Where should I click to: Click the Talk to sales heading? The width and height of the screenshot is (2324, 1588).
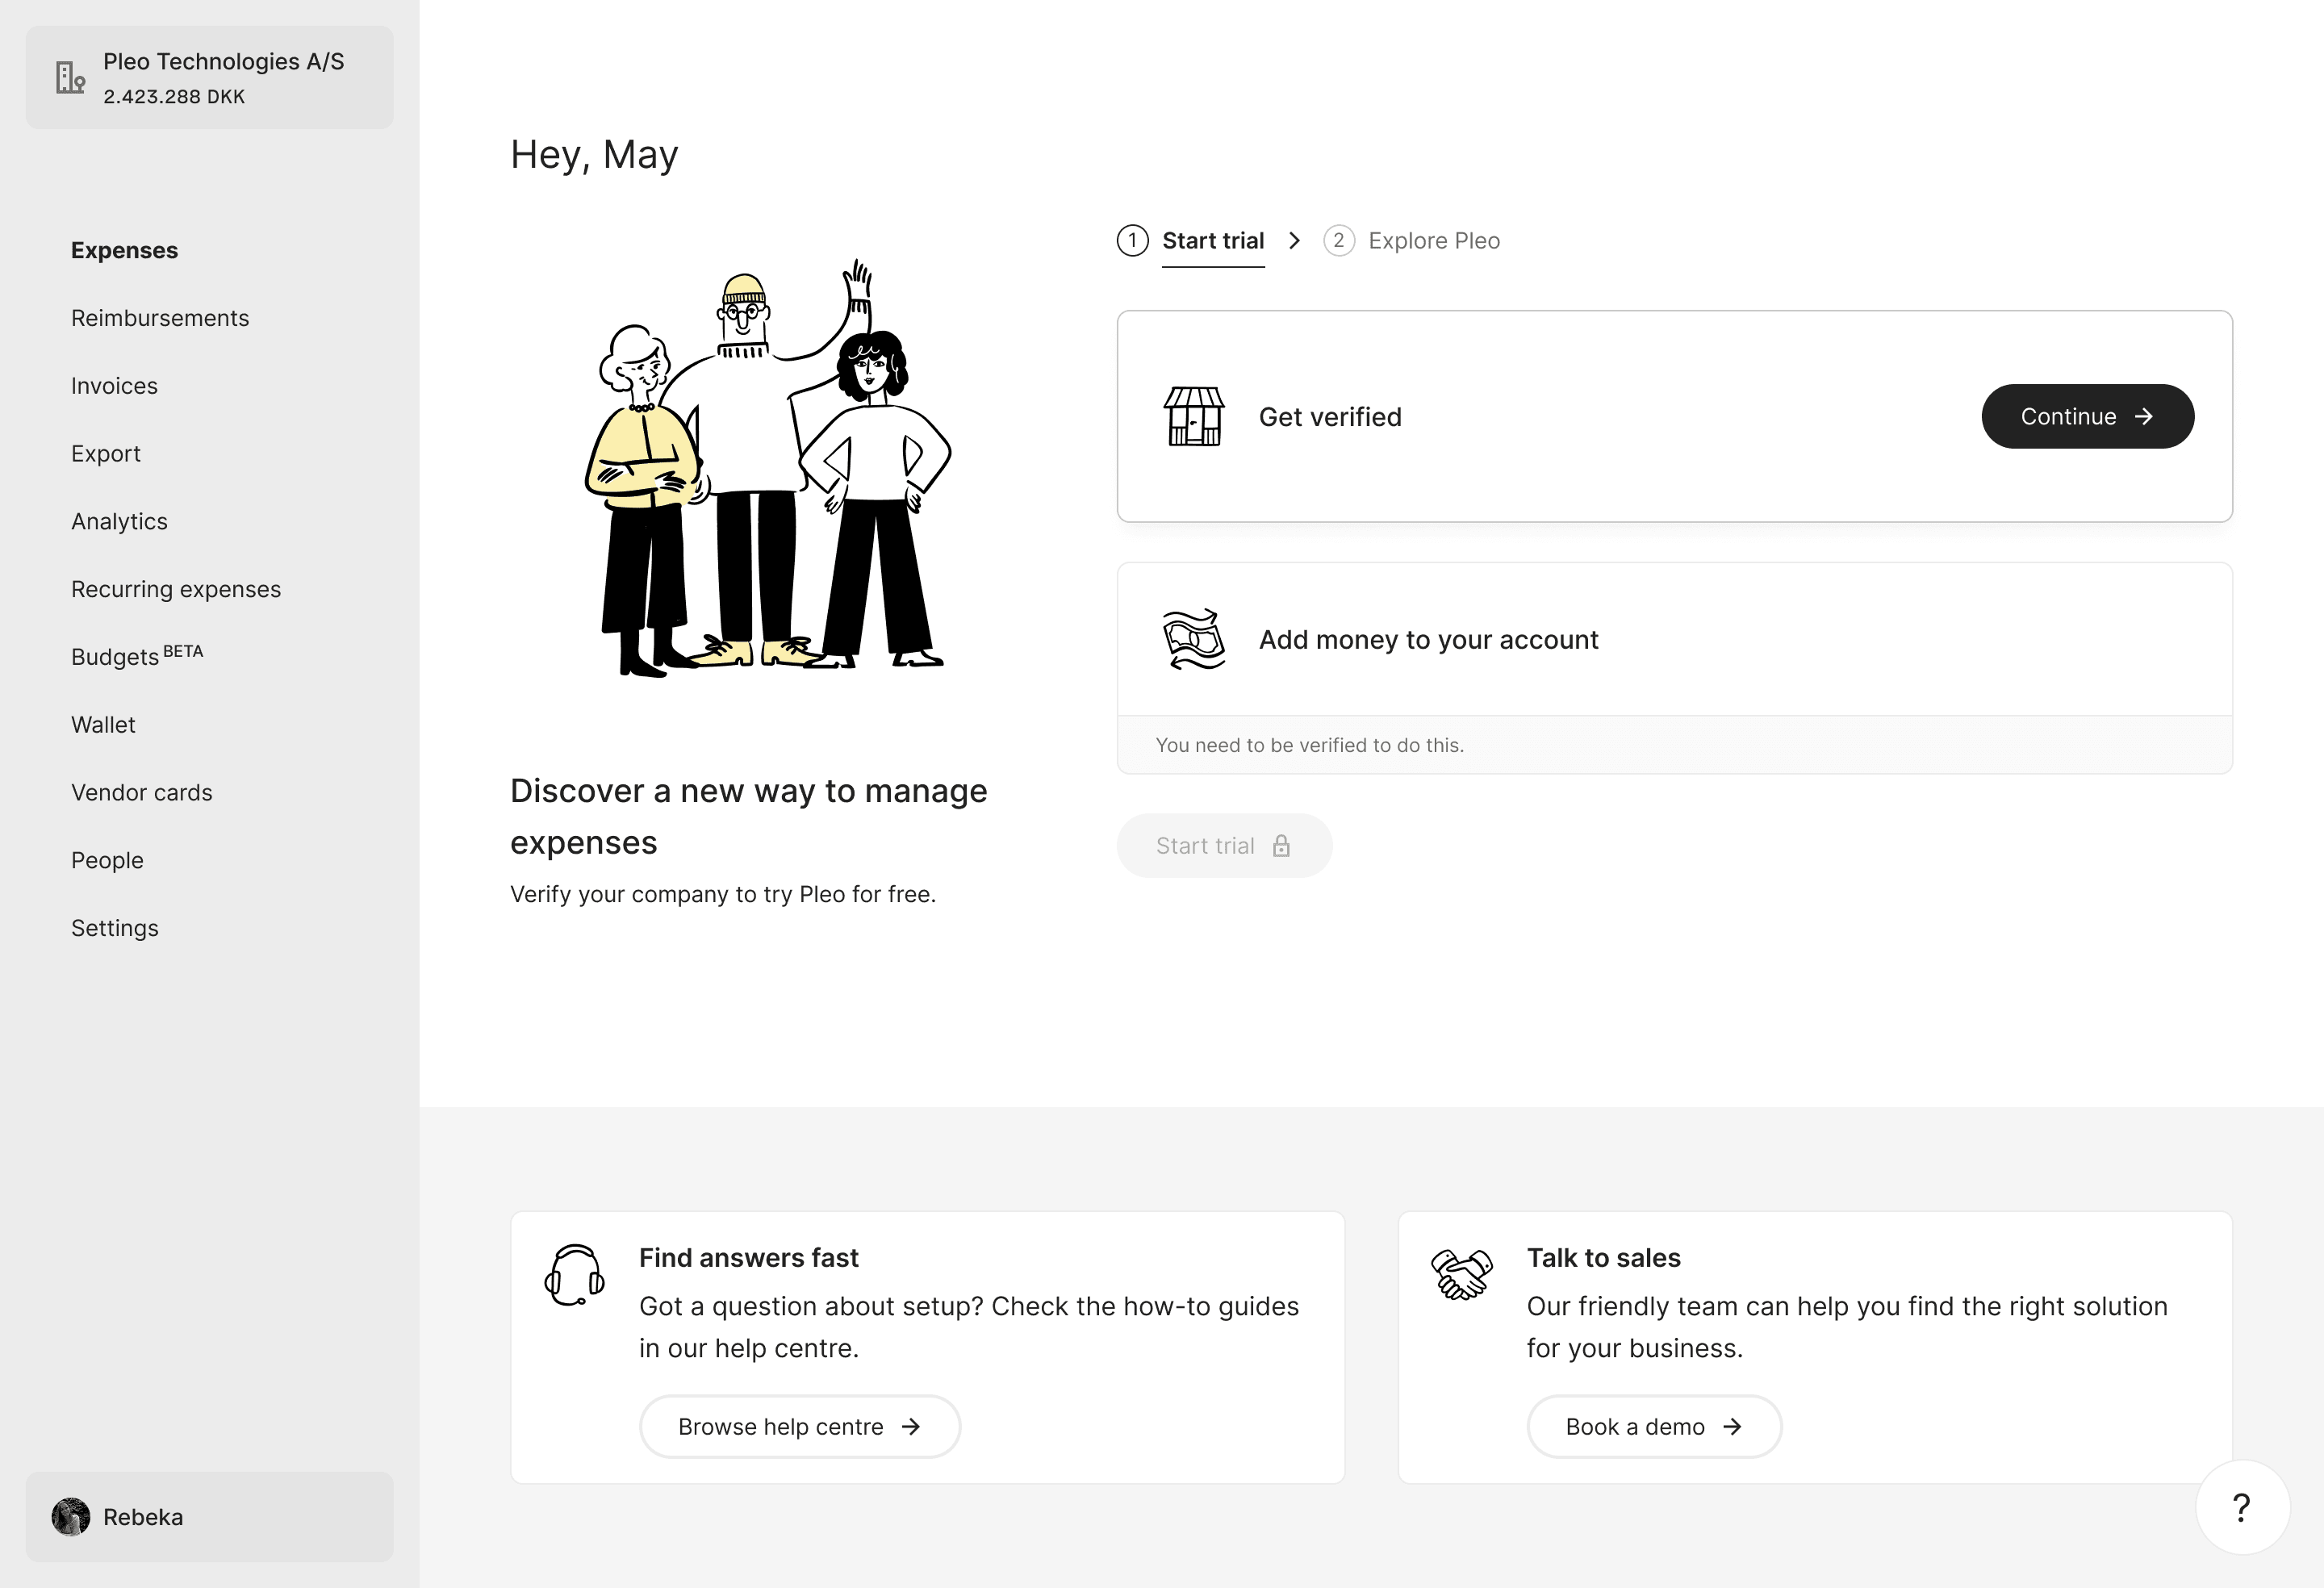click(1604, 1258)
